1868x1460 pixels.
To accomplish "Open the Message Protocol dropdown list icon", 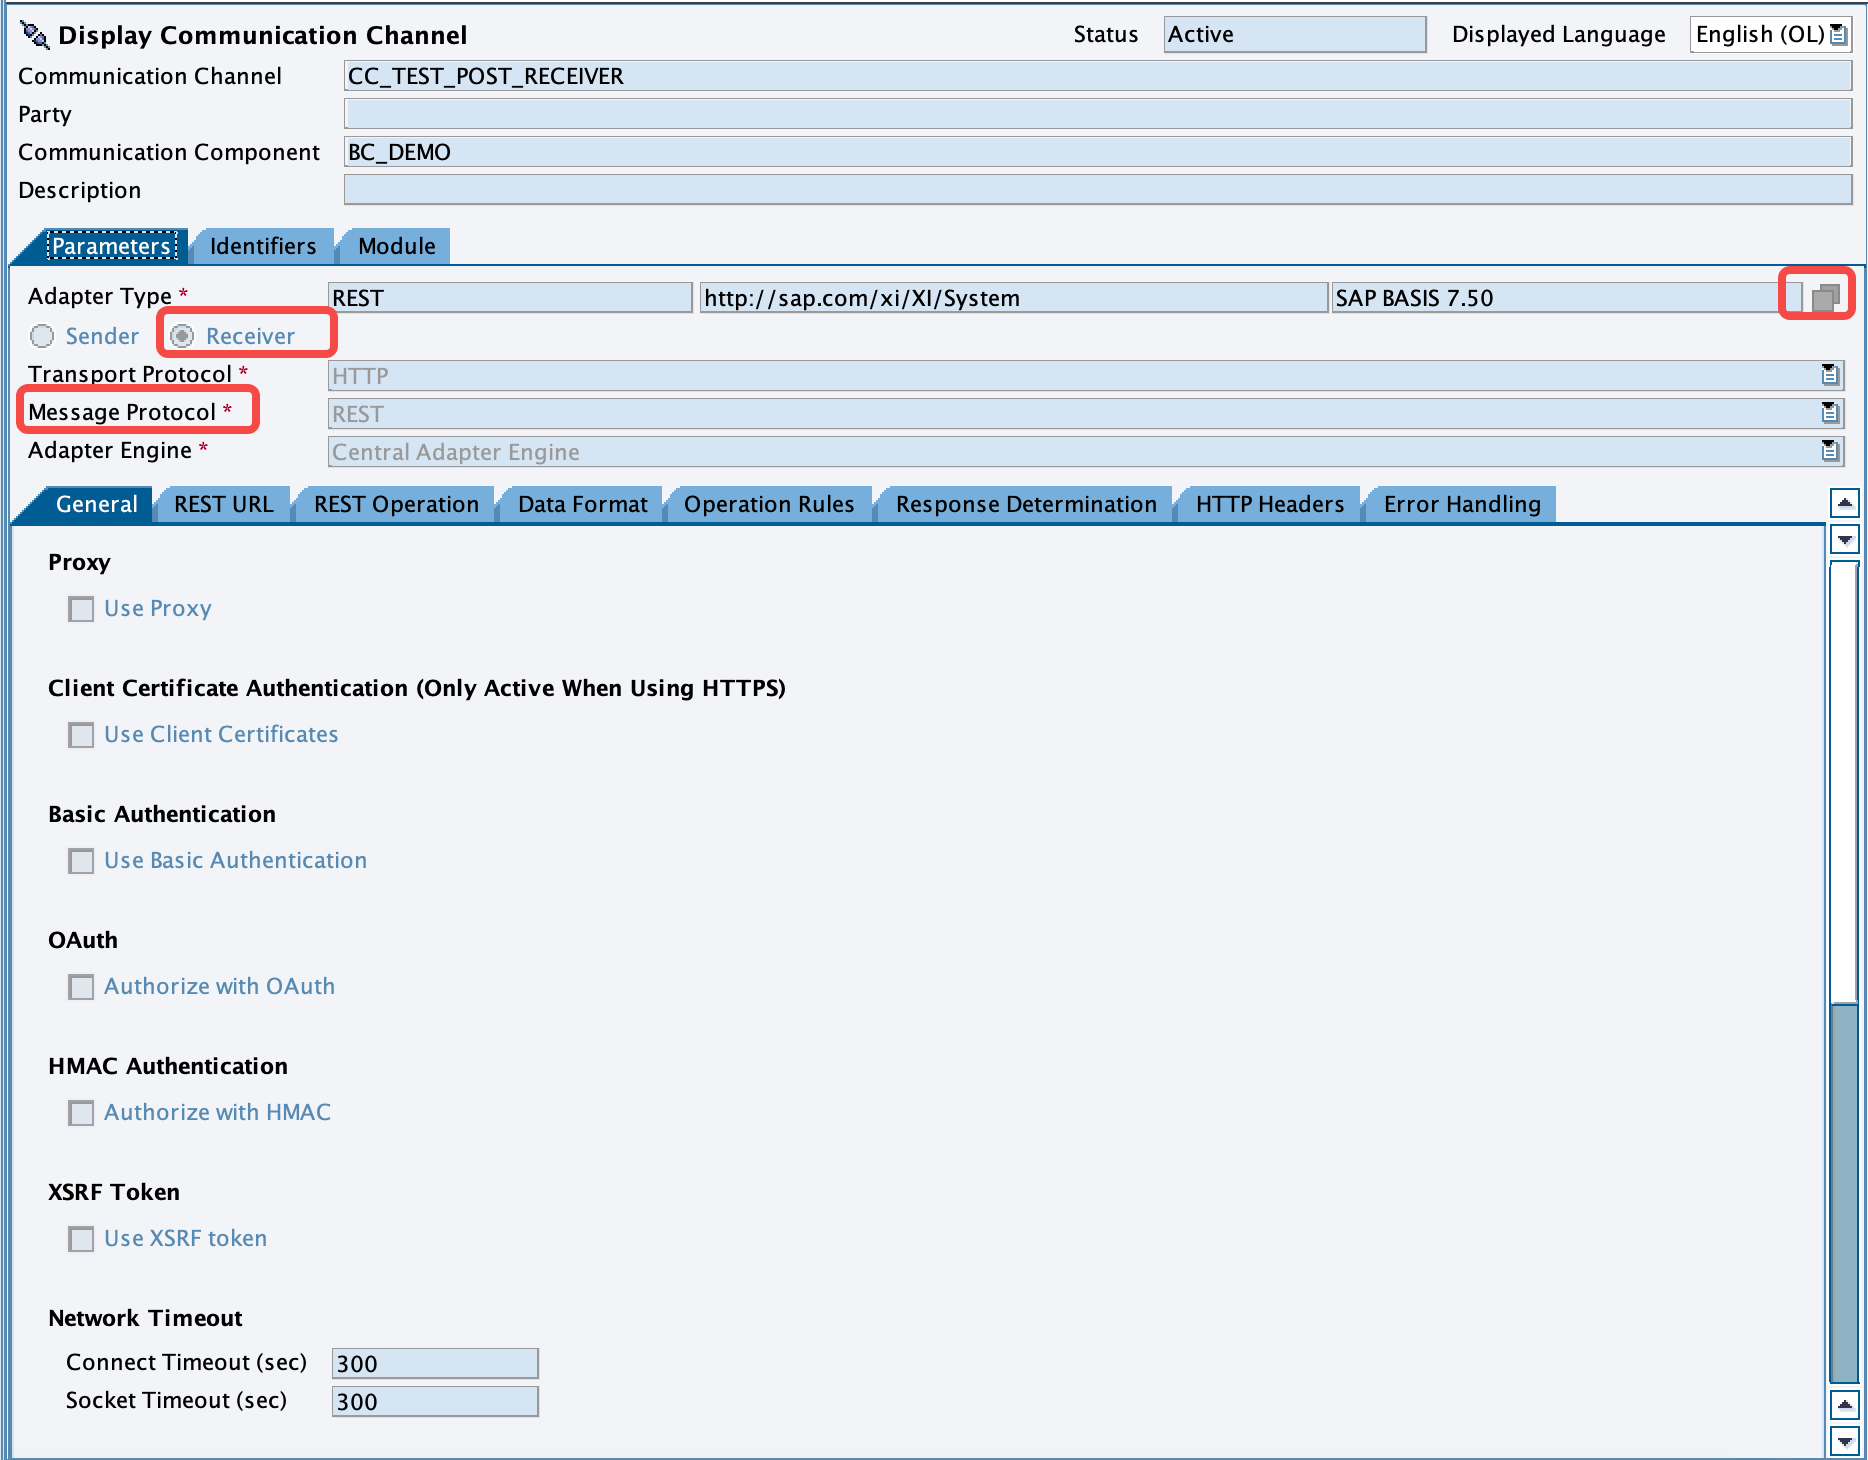I will click(1830, 413).
